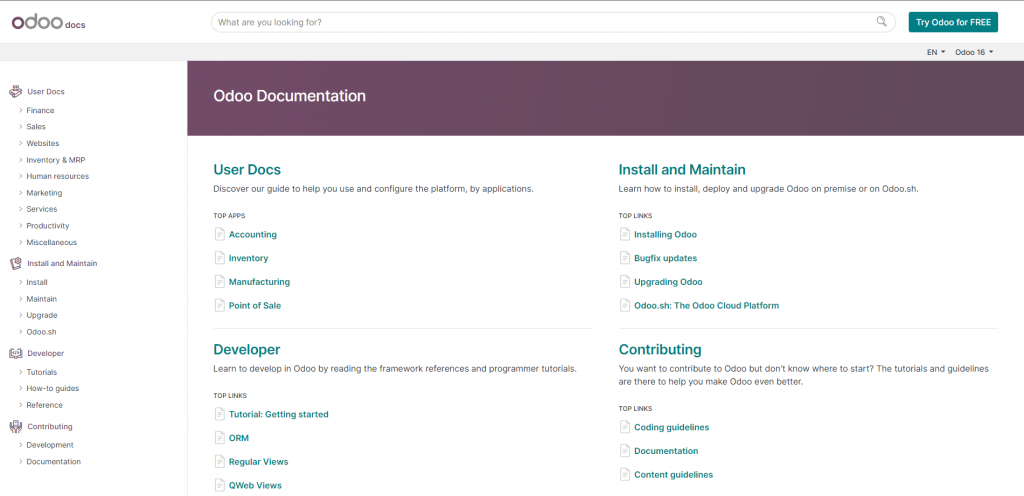Viewport: 1024px width, 496px height.
Task: Open the Developer section heading
Action: pyautogui.click(x=247, y=349)
